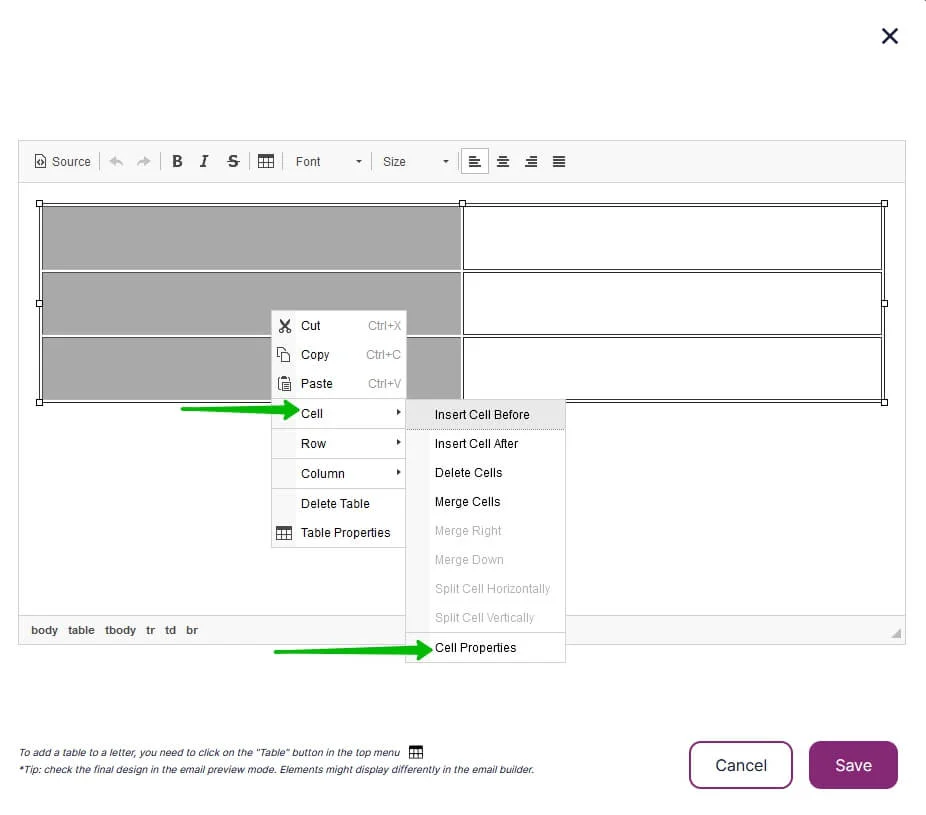Viewport: 926px width, 815px height.
Task: Click the top-right empty table cell
Action: click(672, 237)
